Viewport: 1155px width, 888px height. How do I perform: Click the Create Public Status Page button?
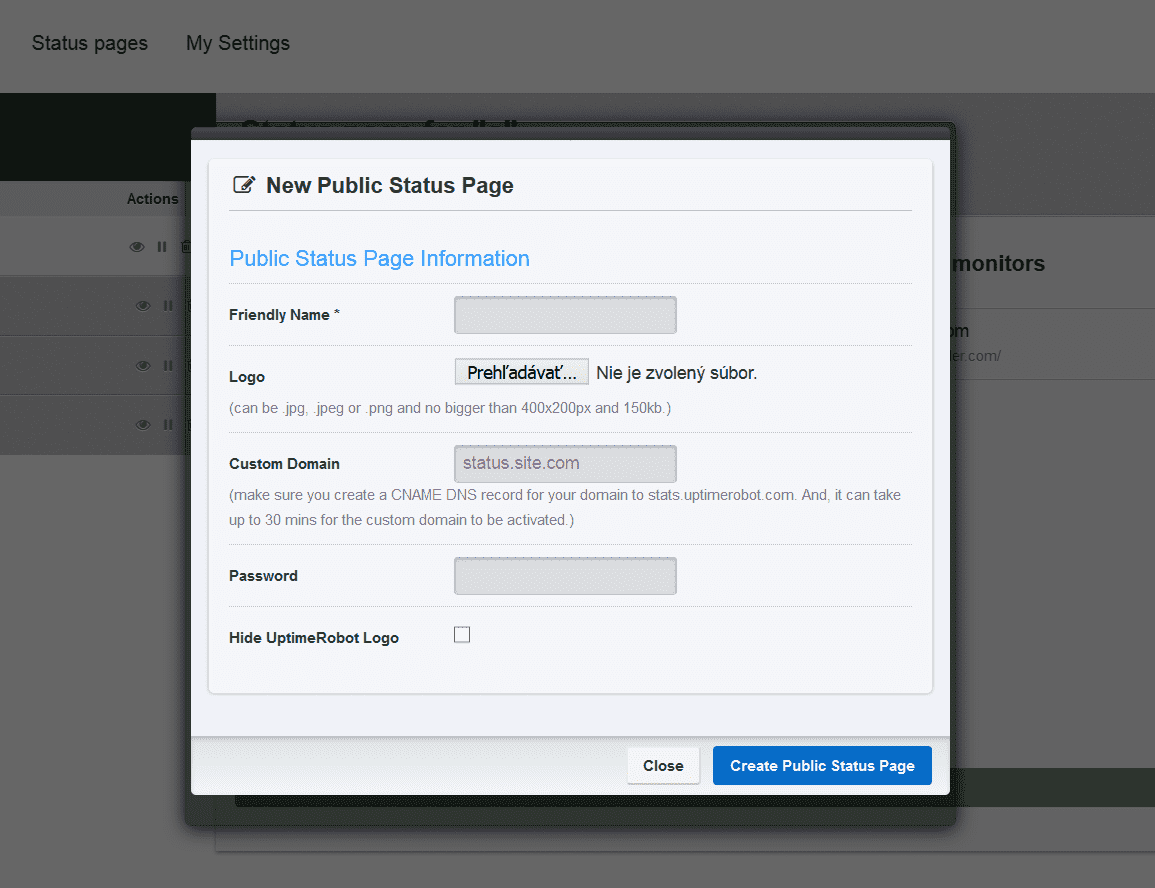point(821,765)
